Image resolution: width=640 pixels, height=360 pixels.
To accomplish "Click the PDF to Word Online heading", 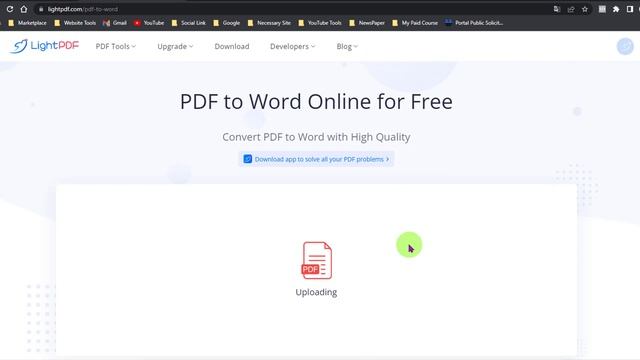I will click(316, 101).
